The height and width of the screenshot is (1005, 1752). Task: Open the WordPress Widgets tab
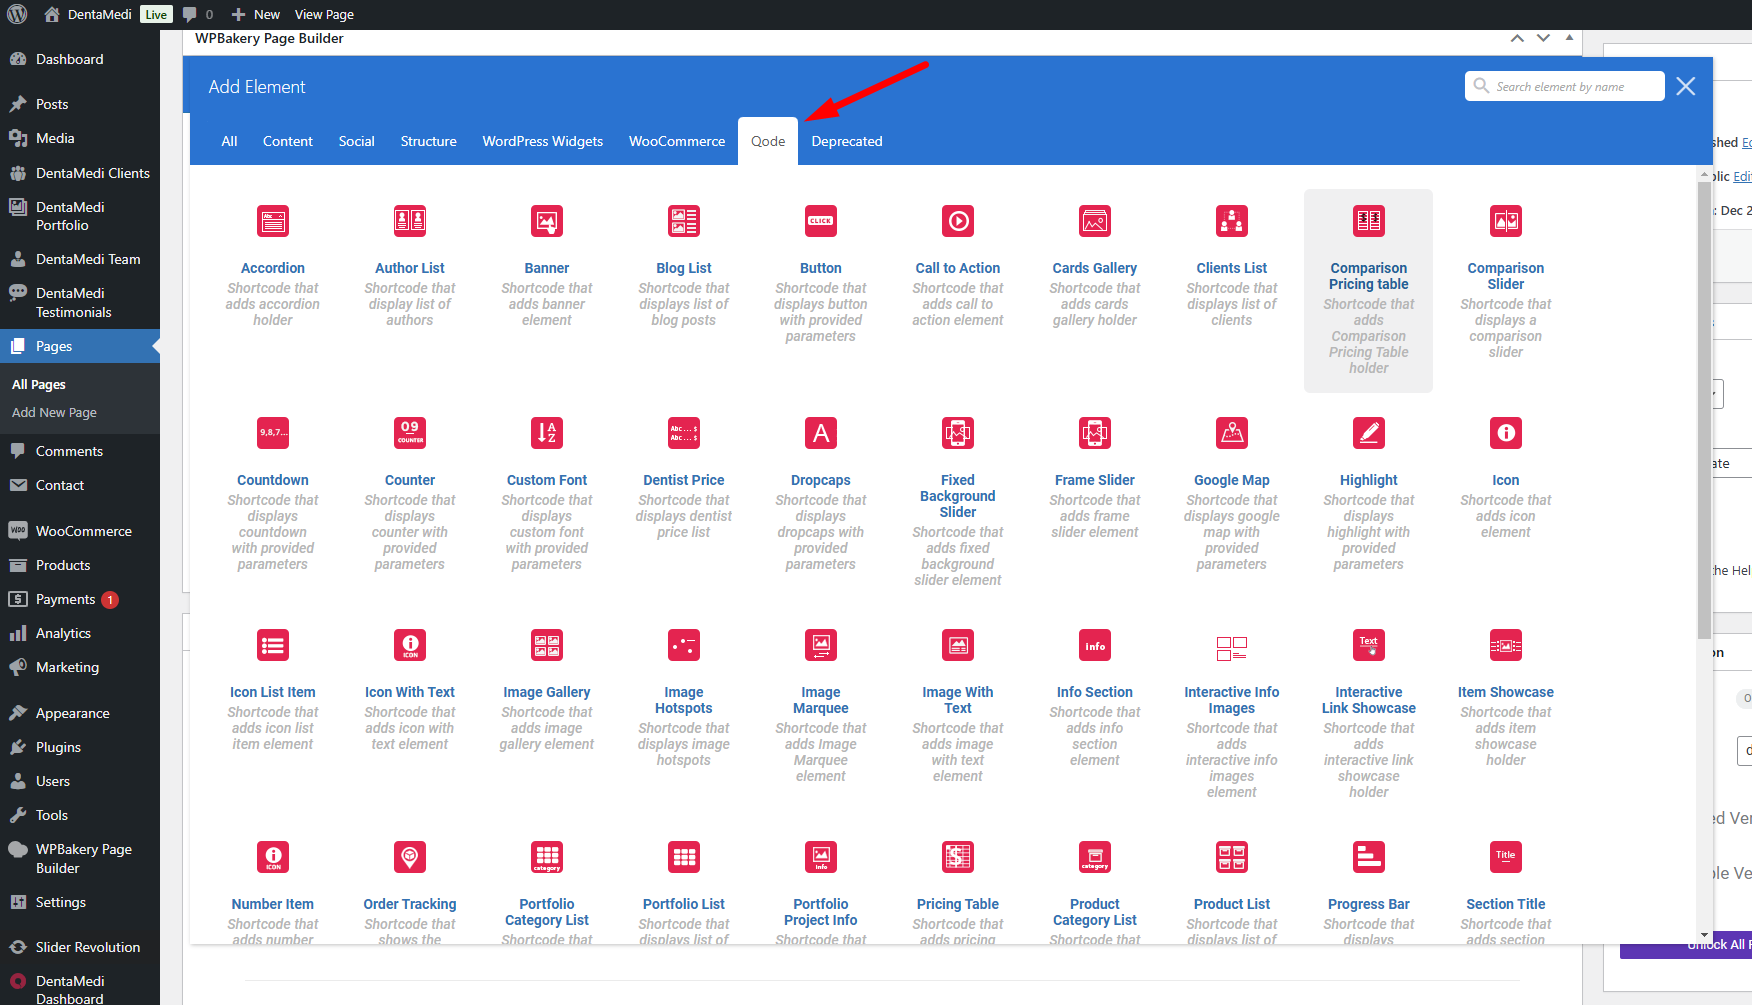click(x=543, y=141)
